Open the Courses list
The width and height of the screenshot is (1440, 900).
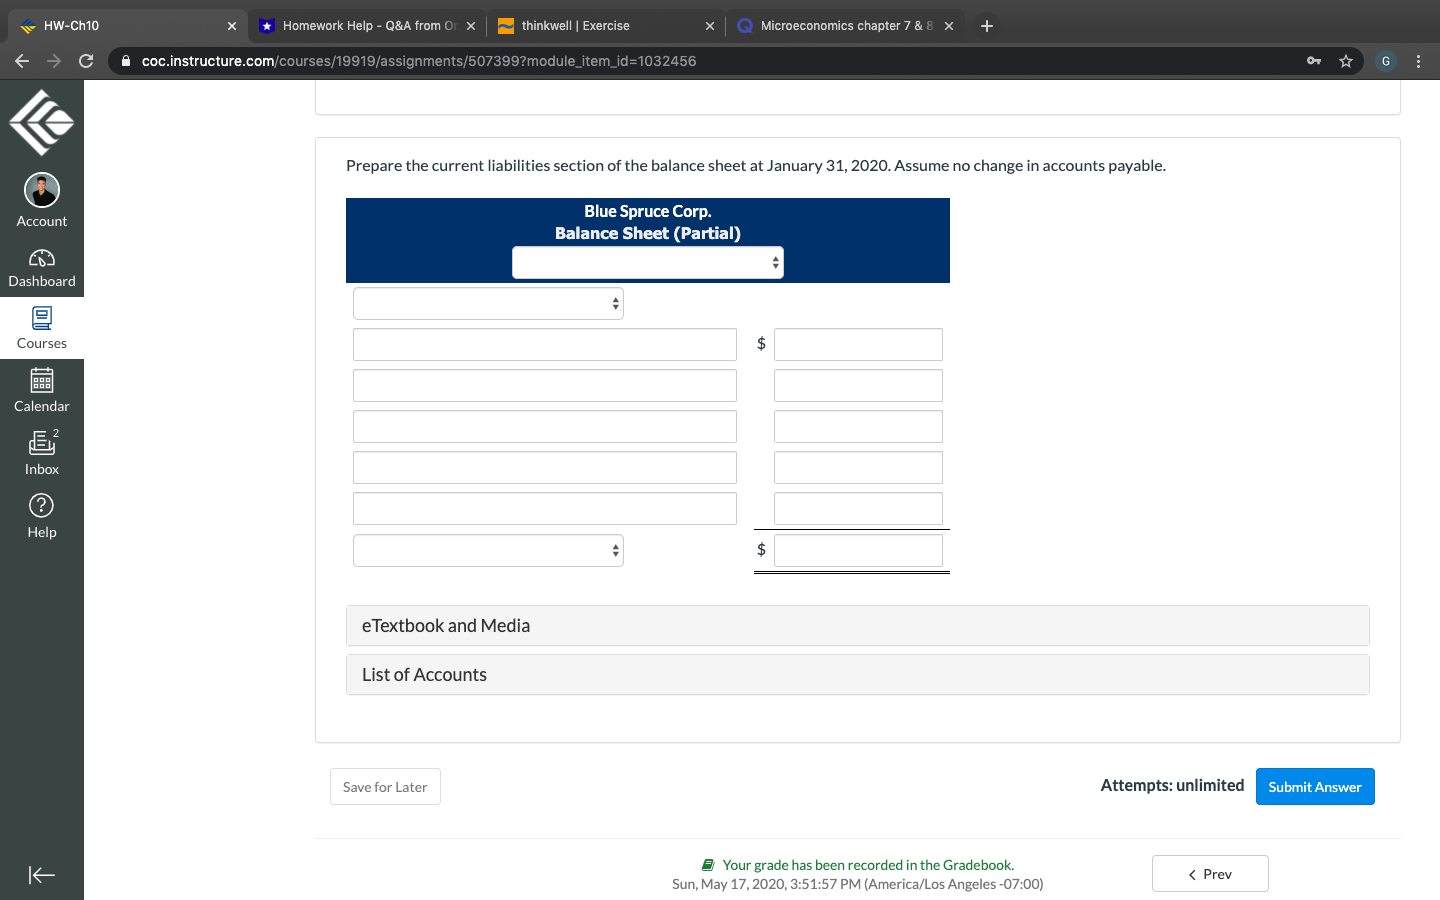tap(42, 327)
